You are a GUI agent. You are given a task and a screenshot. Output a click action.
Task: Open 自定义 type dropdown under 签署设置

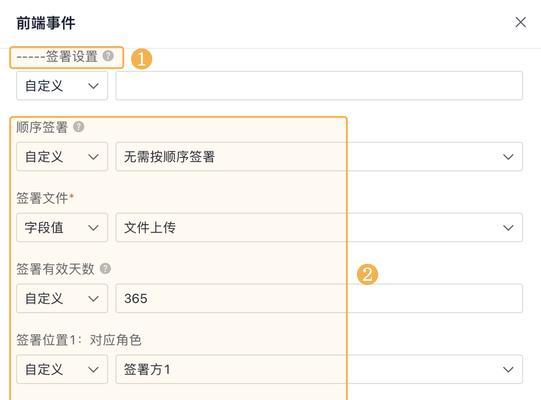(x=62, y=86)
